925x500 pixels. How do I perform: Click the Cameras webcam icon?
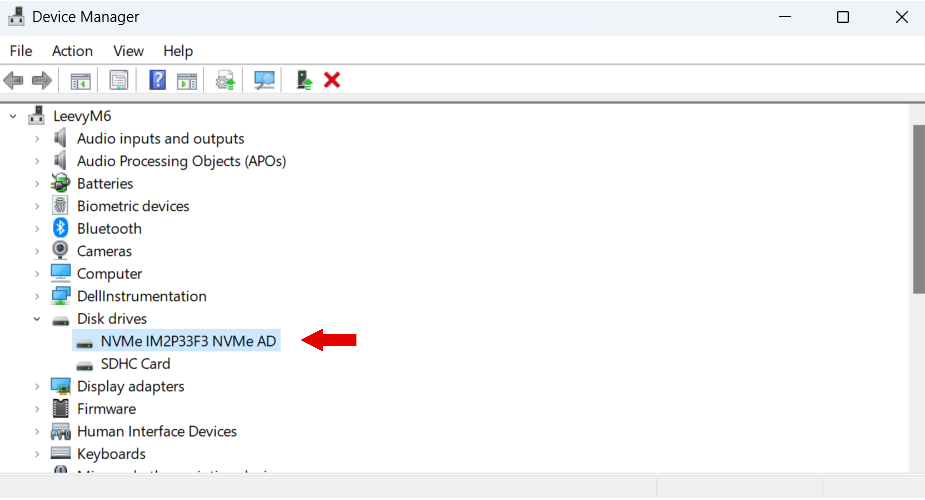60,251
